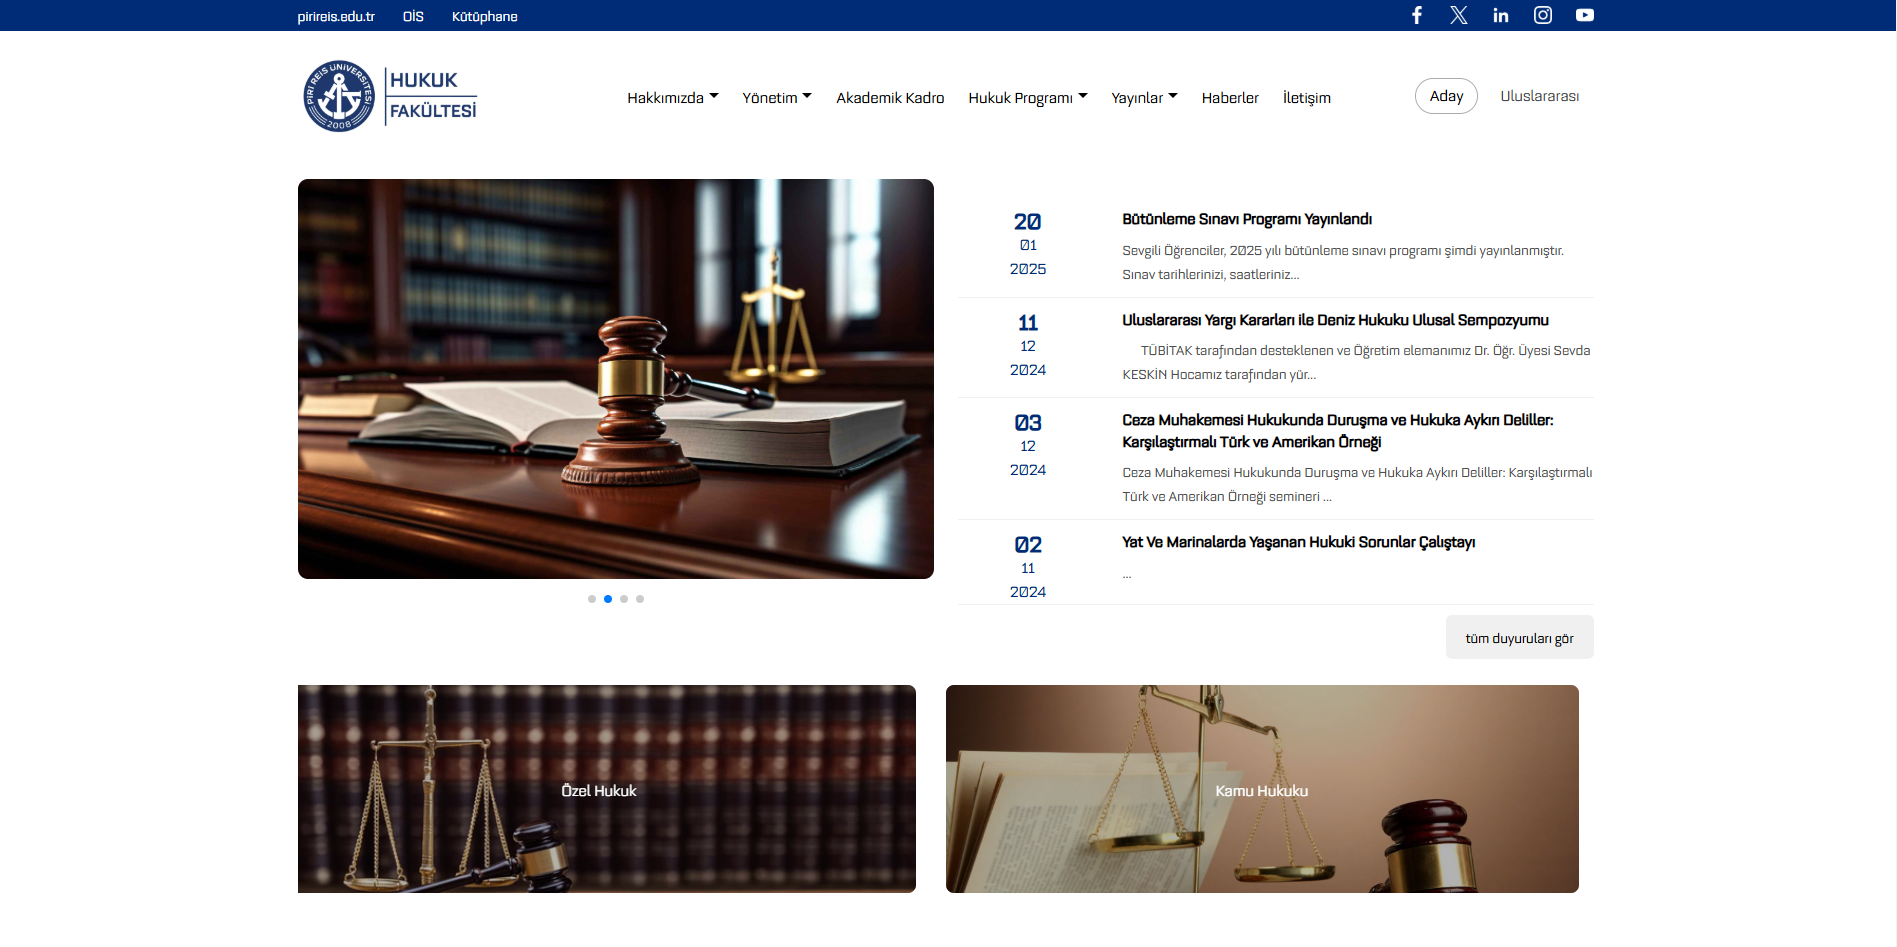Select the active second carousel dot
This screenshot has height=947, width=1897.
[608, 599]
